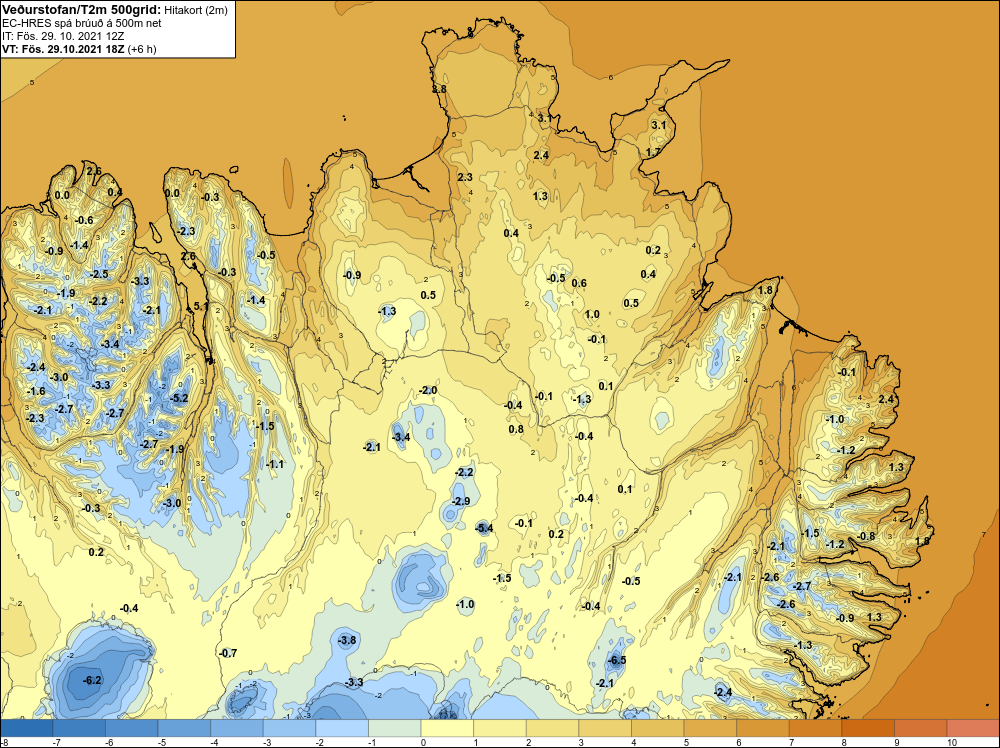Click the -2.0 temperature value

429,390
